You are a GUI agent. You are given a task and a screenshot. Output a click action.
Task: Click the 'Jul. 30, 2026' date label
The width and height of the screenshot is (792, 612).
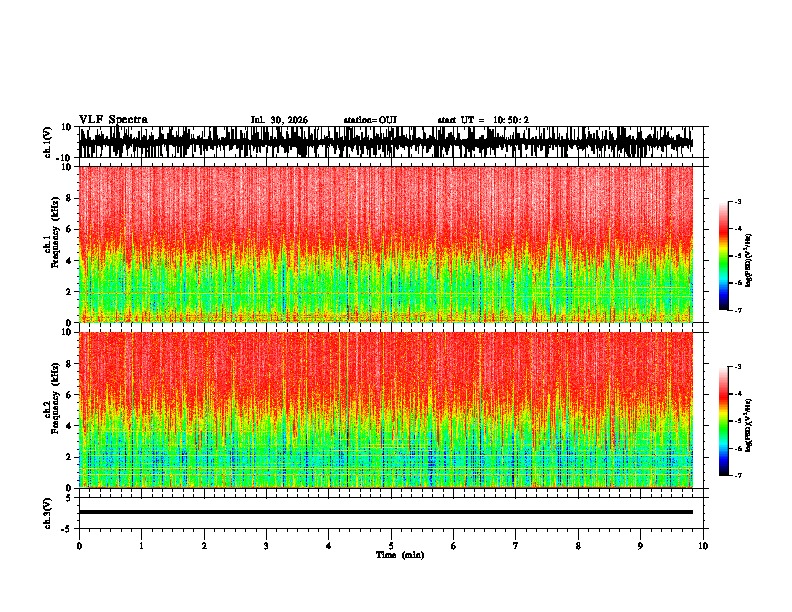[279, 120]
